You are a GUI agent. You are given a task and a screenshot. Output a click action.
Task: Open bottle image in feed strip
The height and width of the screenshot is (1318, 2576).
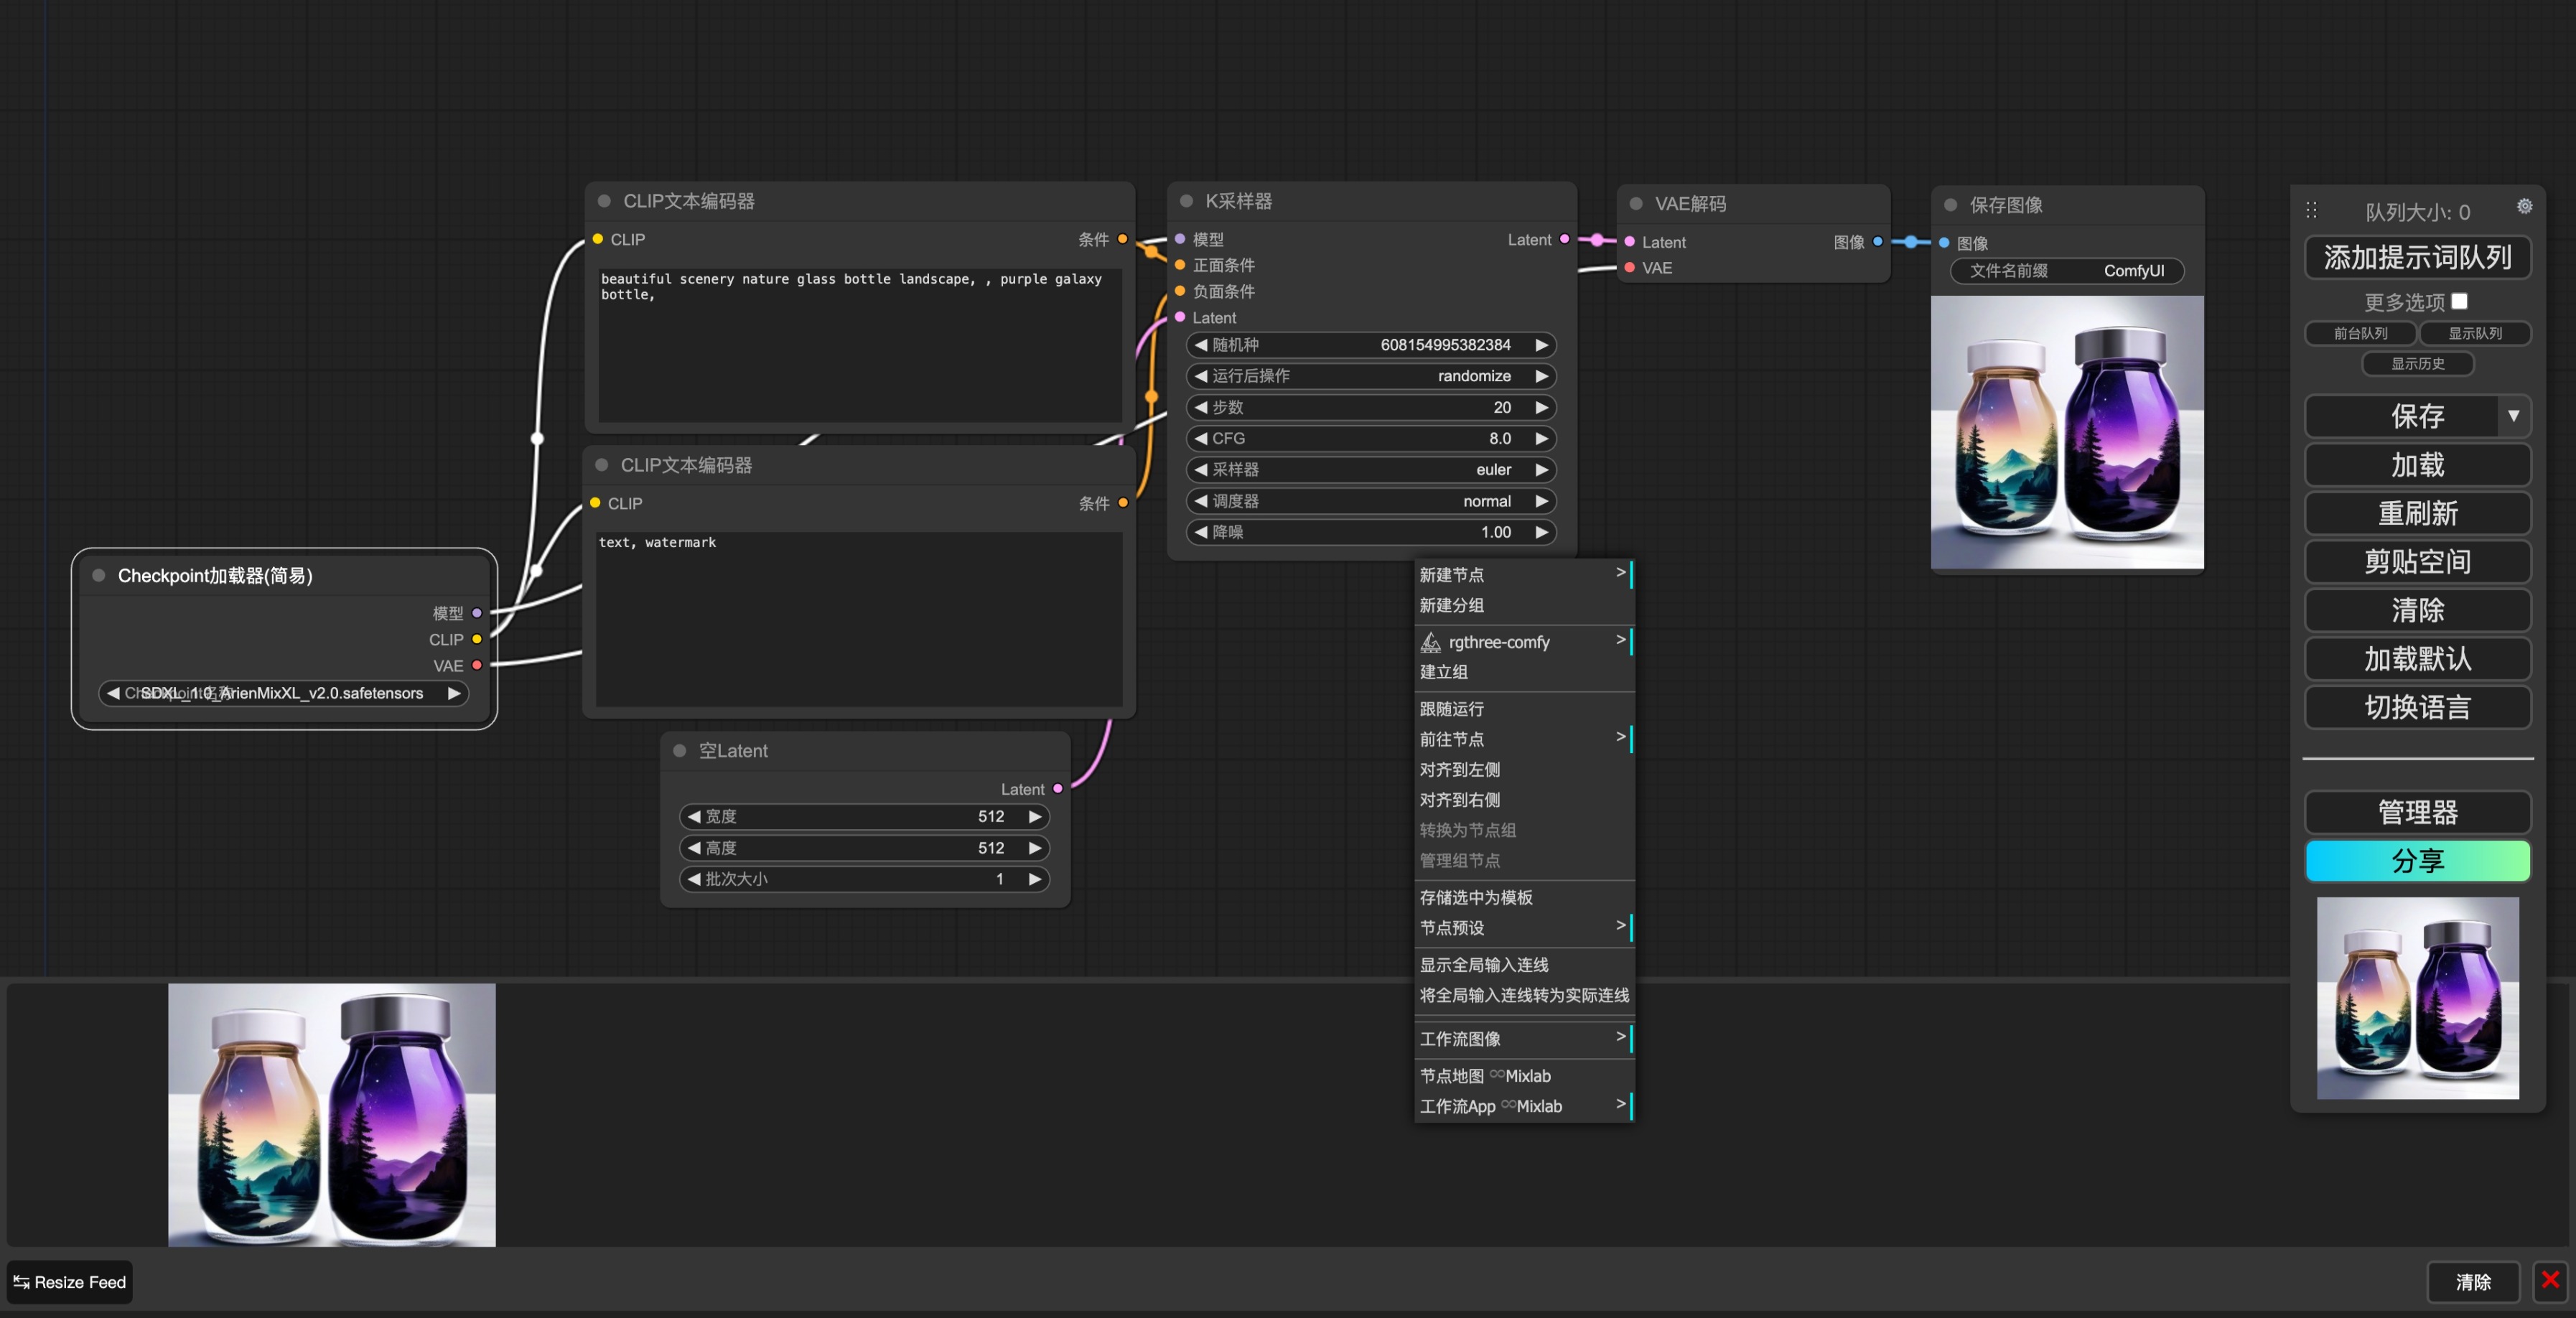pos(332,1115)
